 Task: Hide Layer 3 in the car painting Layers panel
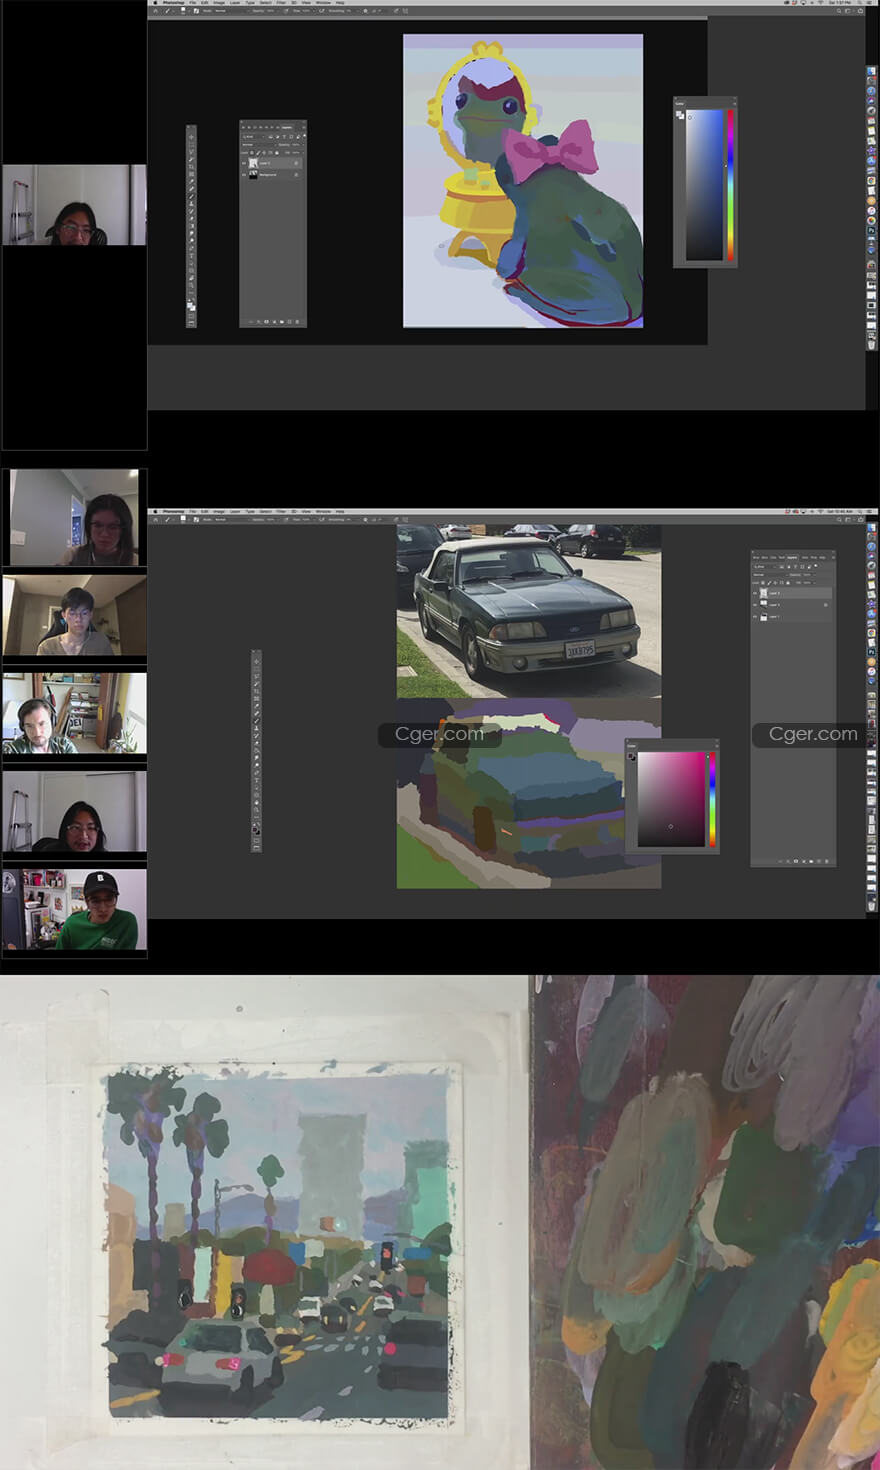[755, 593]
